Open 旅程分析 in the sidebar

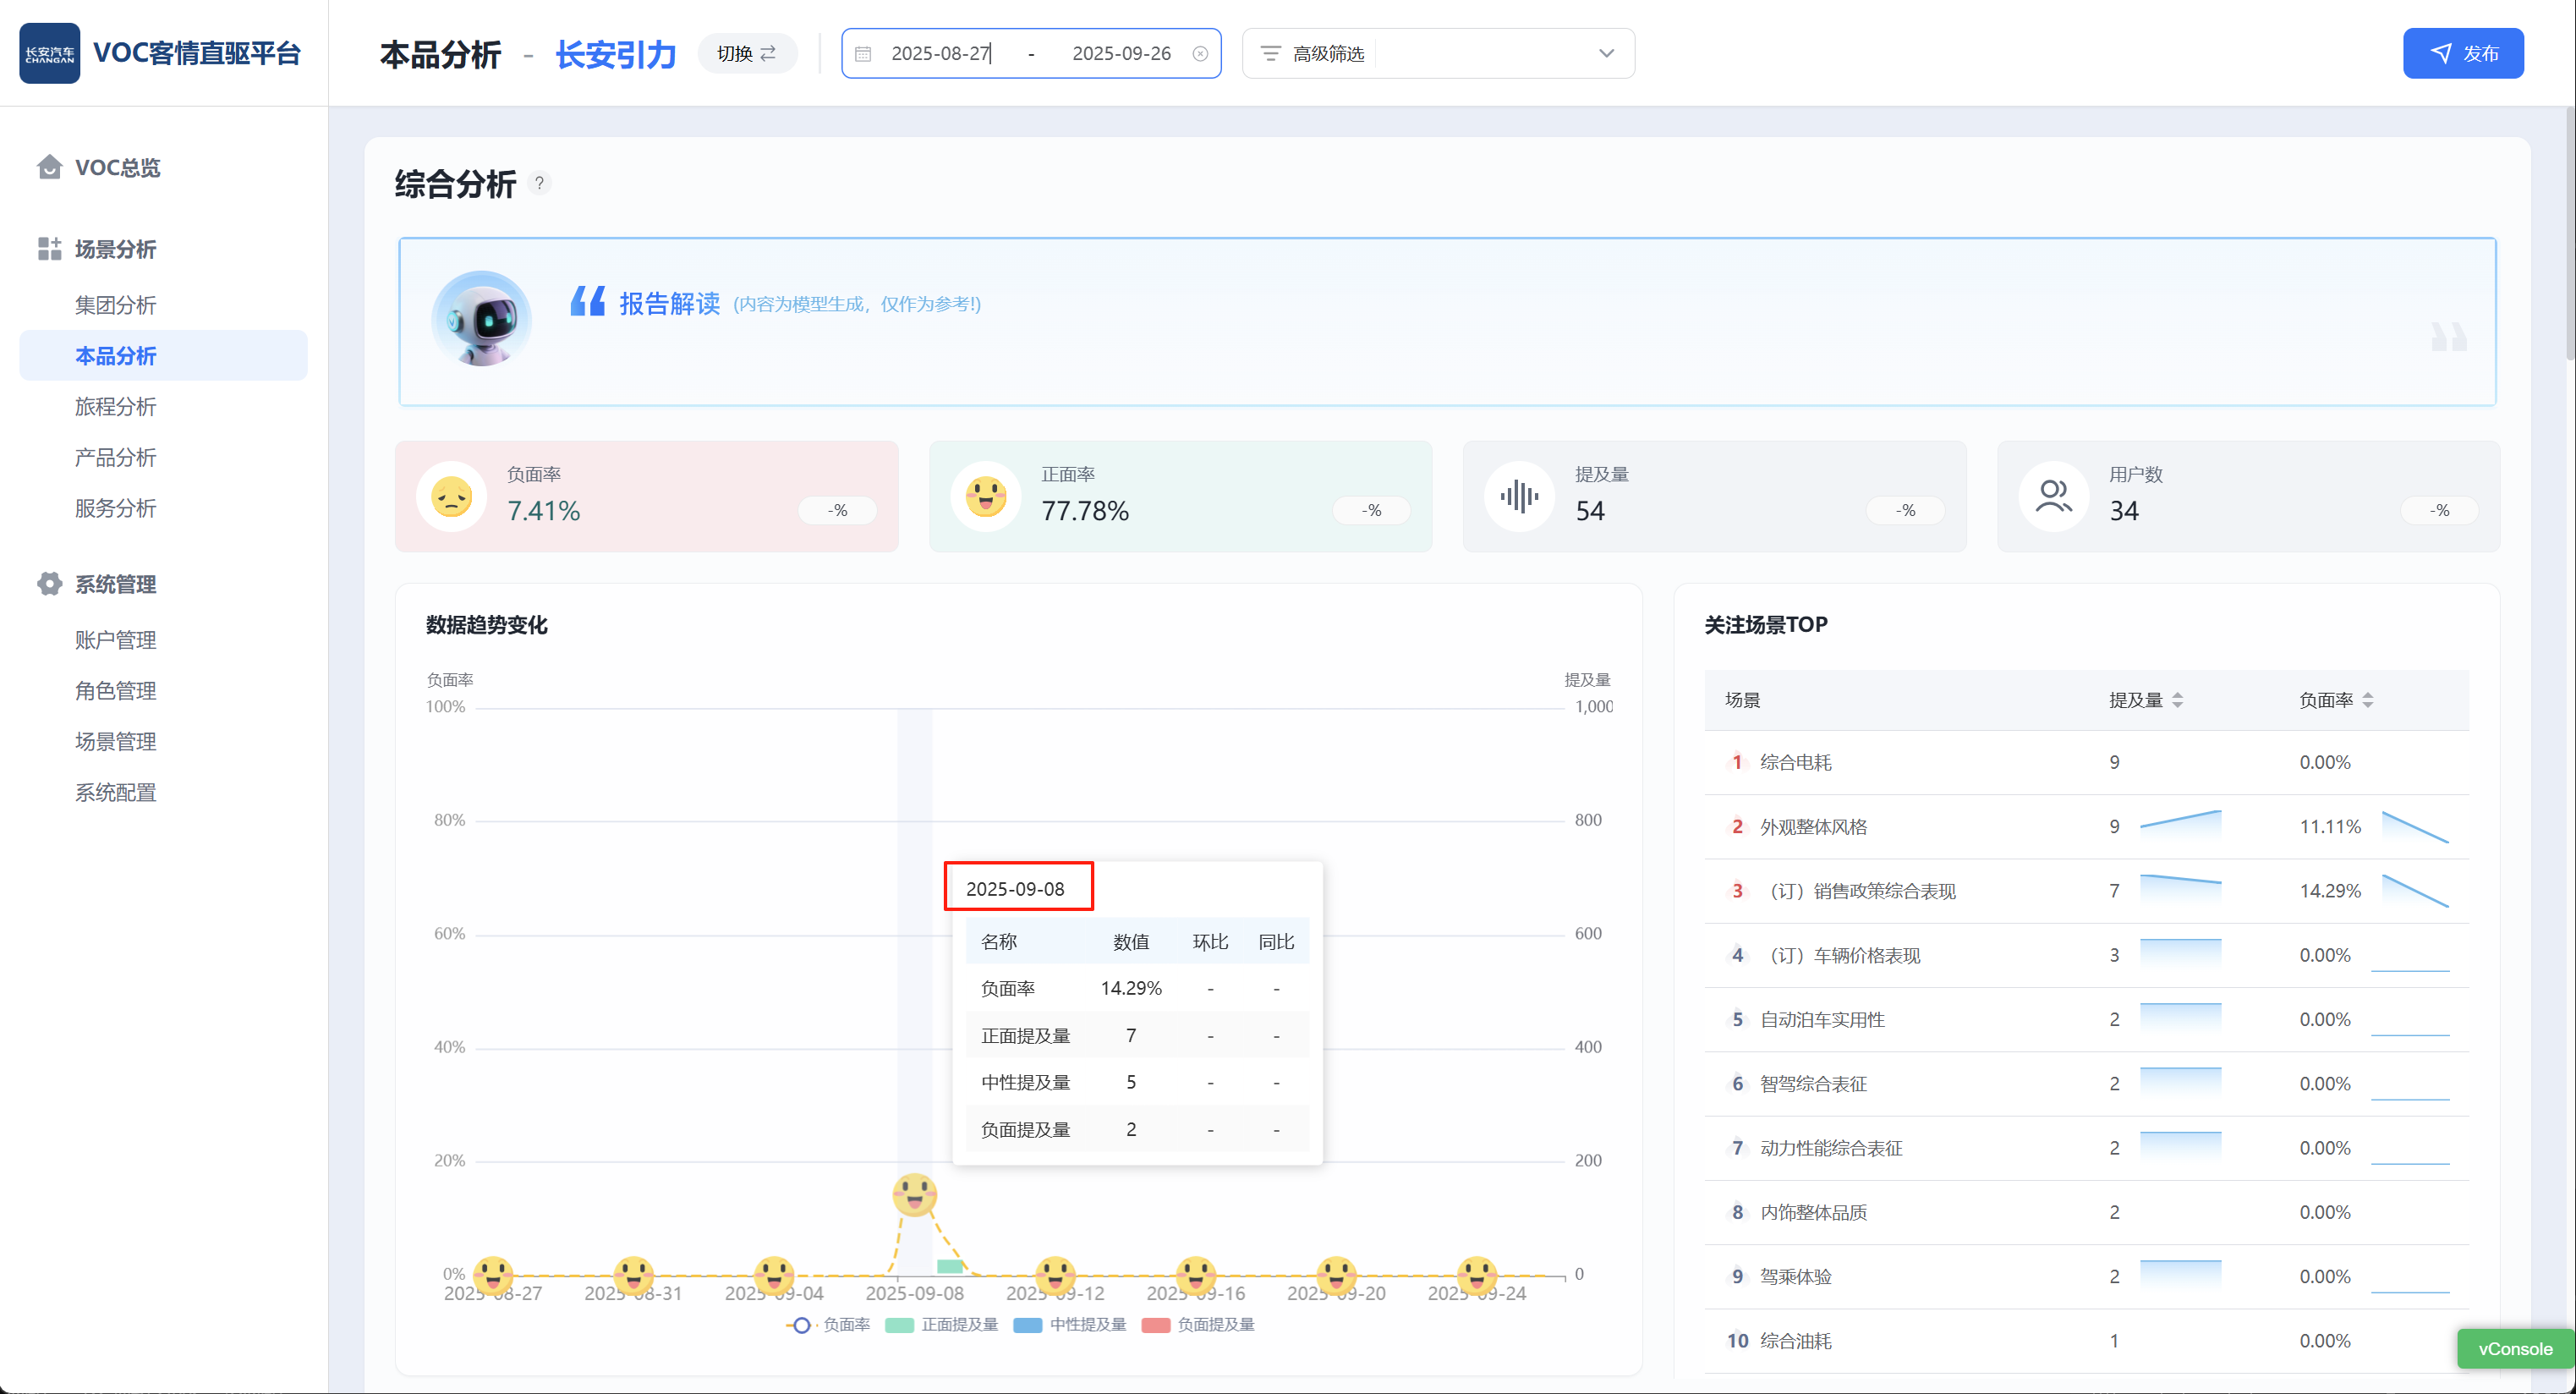pyautogui.click(x=115, y=406)
